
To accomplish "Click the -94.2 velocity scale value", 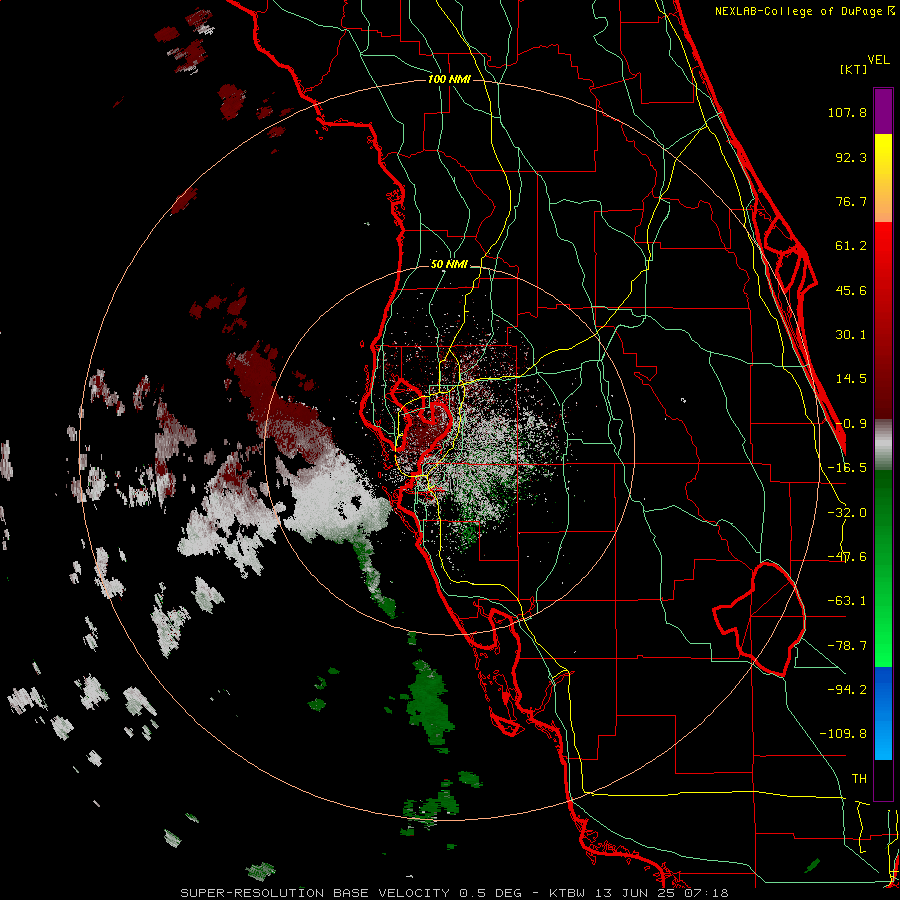I will coord(847,690).
